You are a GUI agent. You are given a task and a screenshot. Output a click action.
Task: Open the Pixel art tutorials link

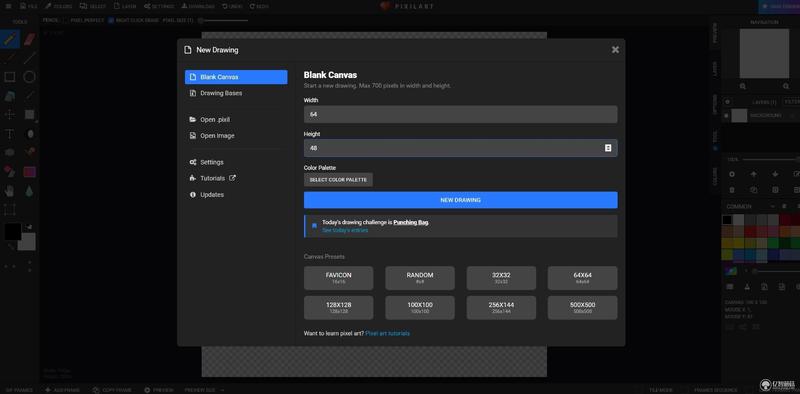[x=387, y=333]
